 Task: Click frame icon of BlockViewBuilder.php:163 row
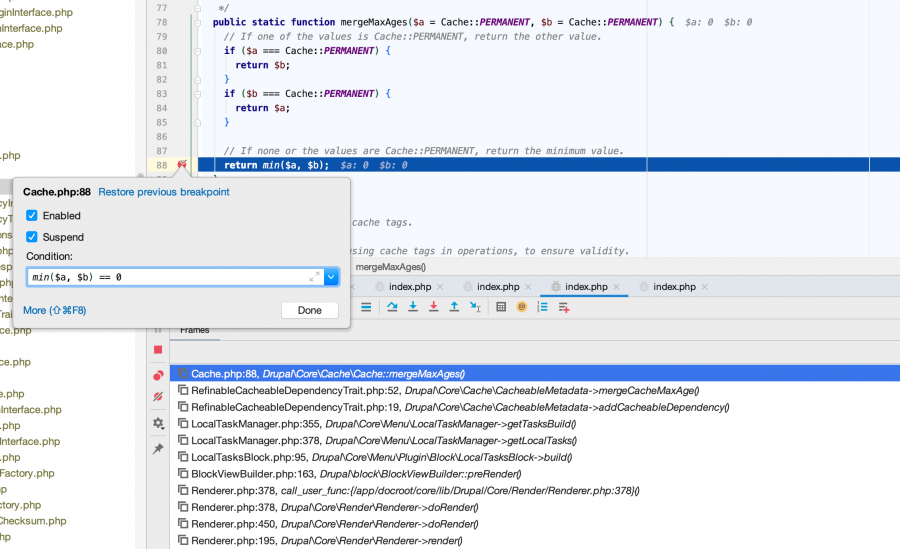click(x=183, y=473)
